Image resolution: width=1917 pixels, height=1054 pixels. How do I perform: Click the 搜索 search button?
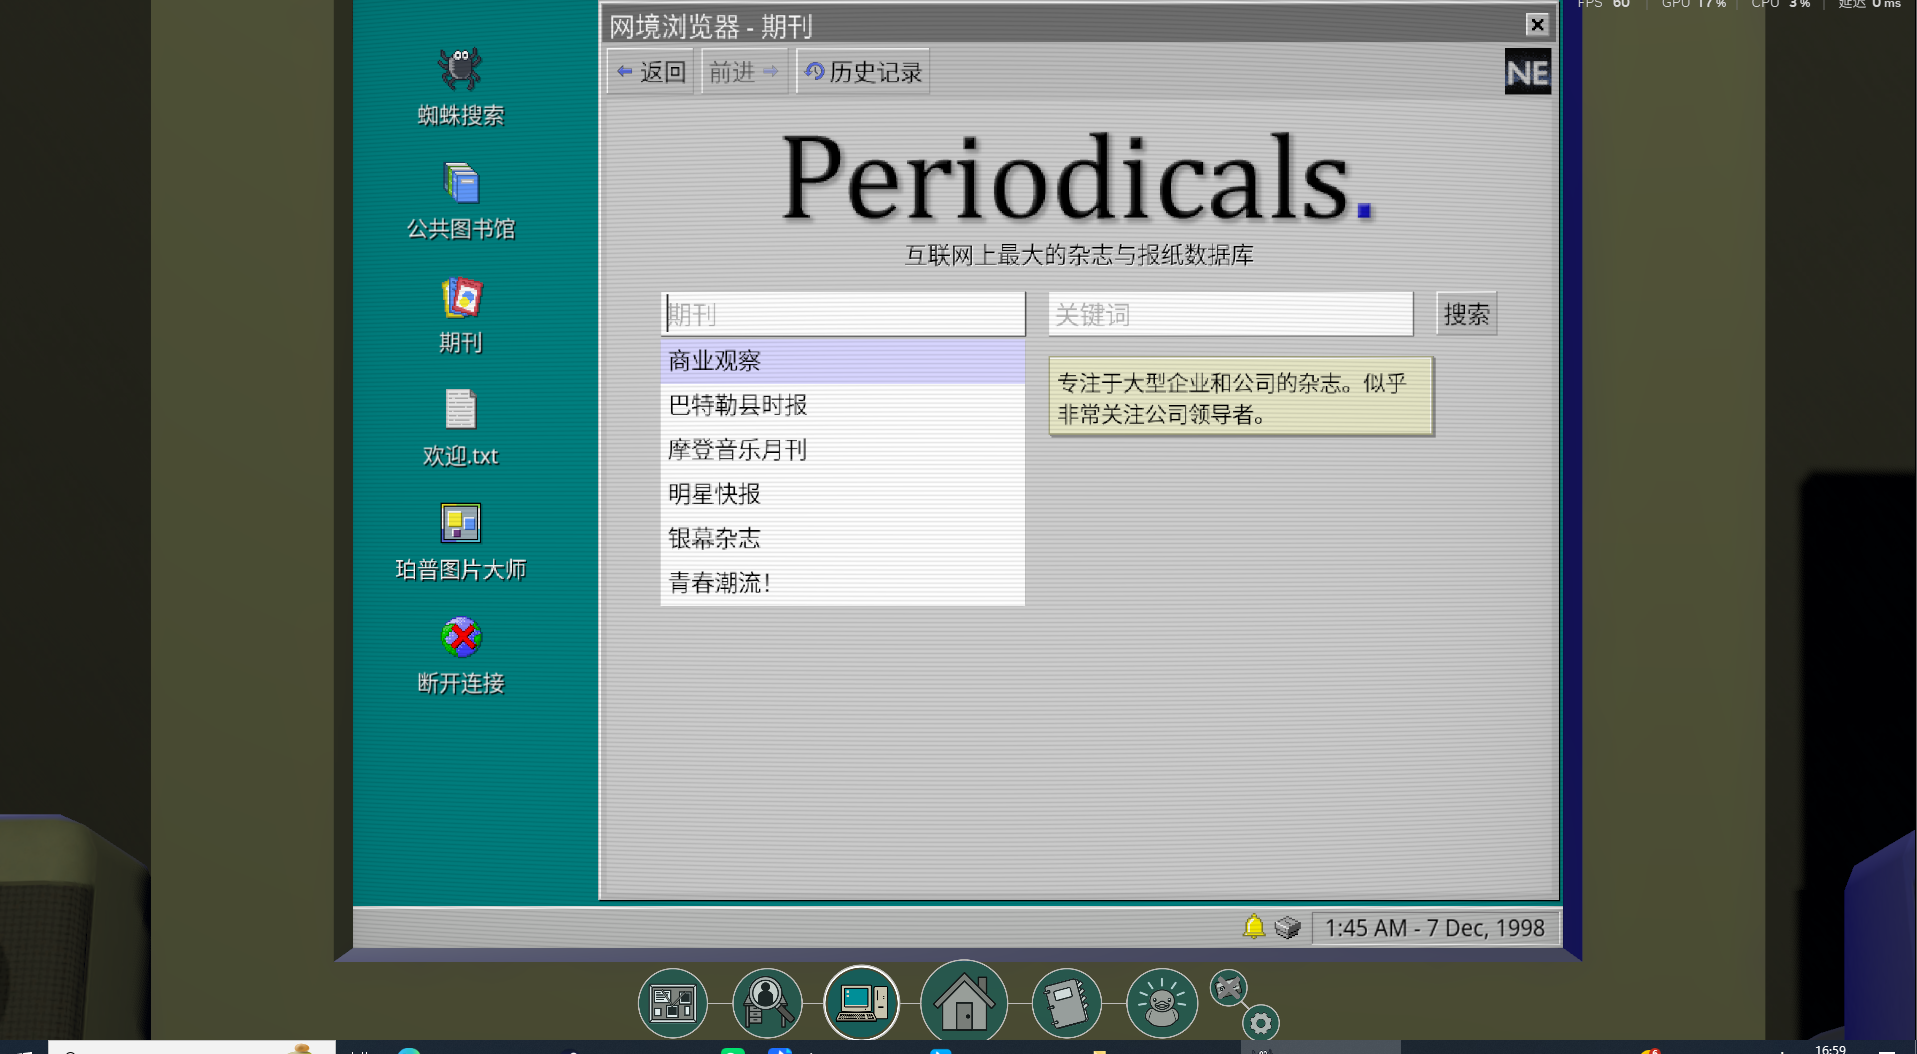[1466, 313]
